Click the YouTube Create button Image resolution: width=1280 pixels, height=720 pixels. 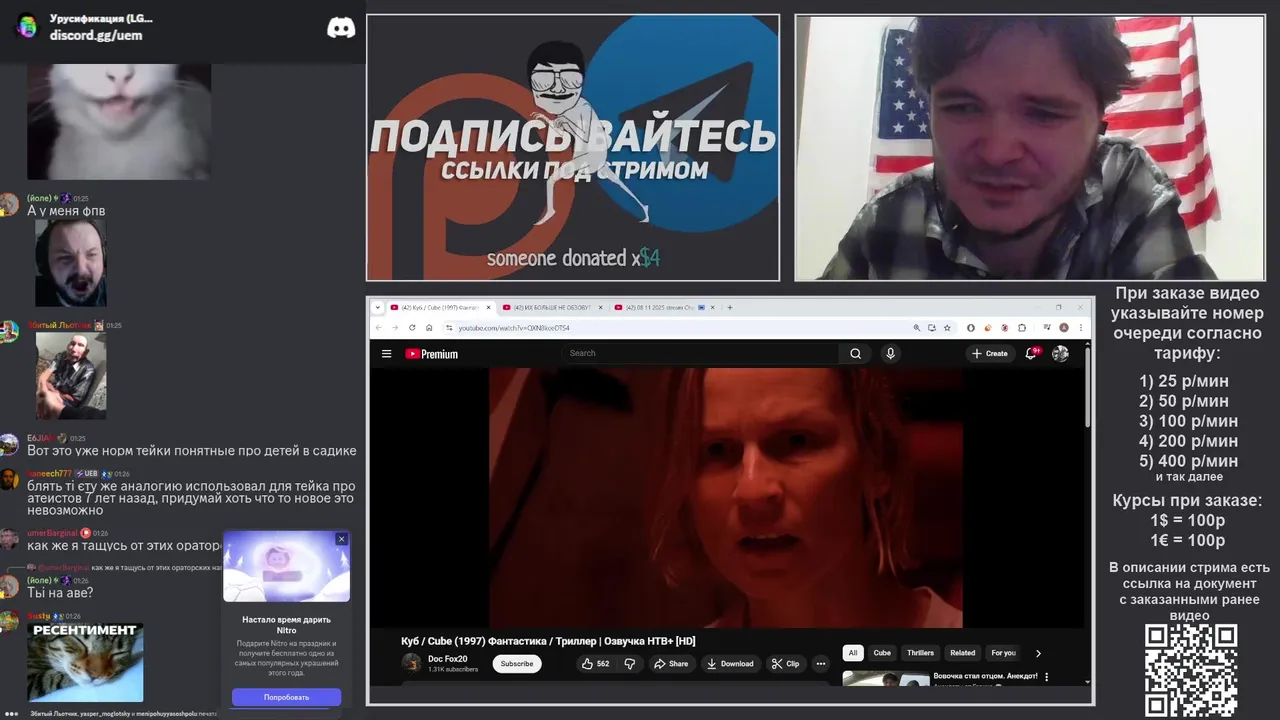click(x=989, y=353)
